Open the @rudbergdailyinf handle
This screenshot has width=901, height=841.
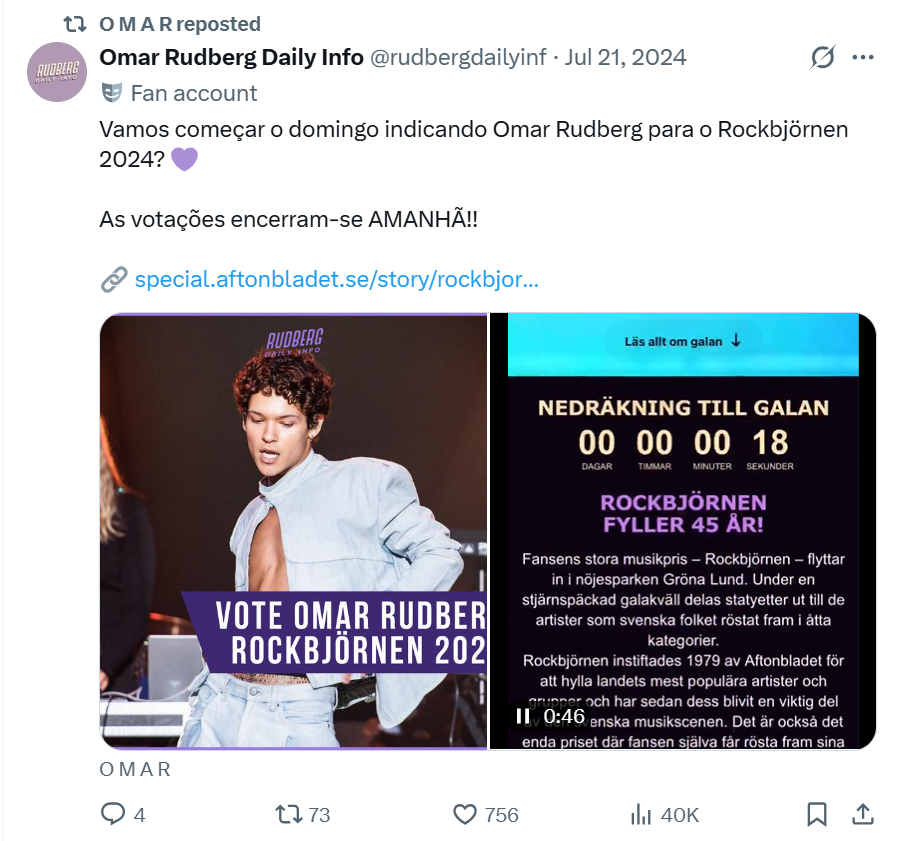[458, 57]
